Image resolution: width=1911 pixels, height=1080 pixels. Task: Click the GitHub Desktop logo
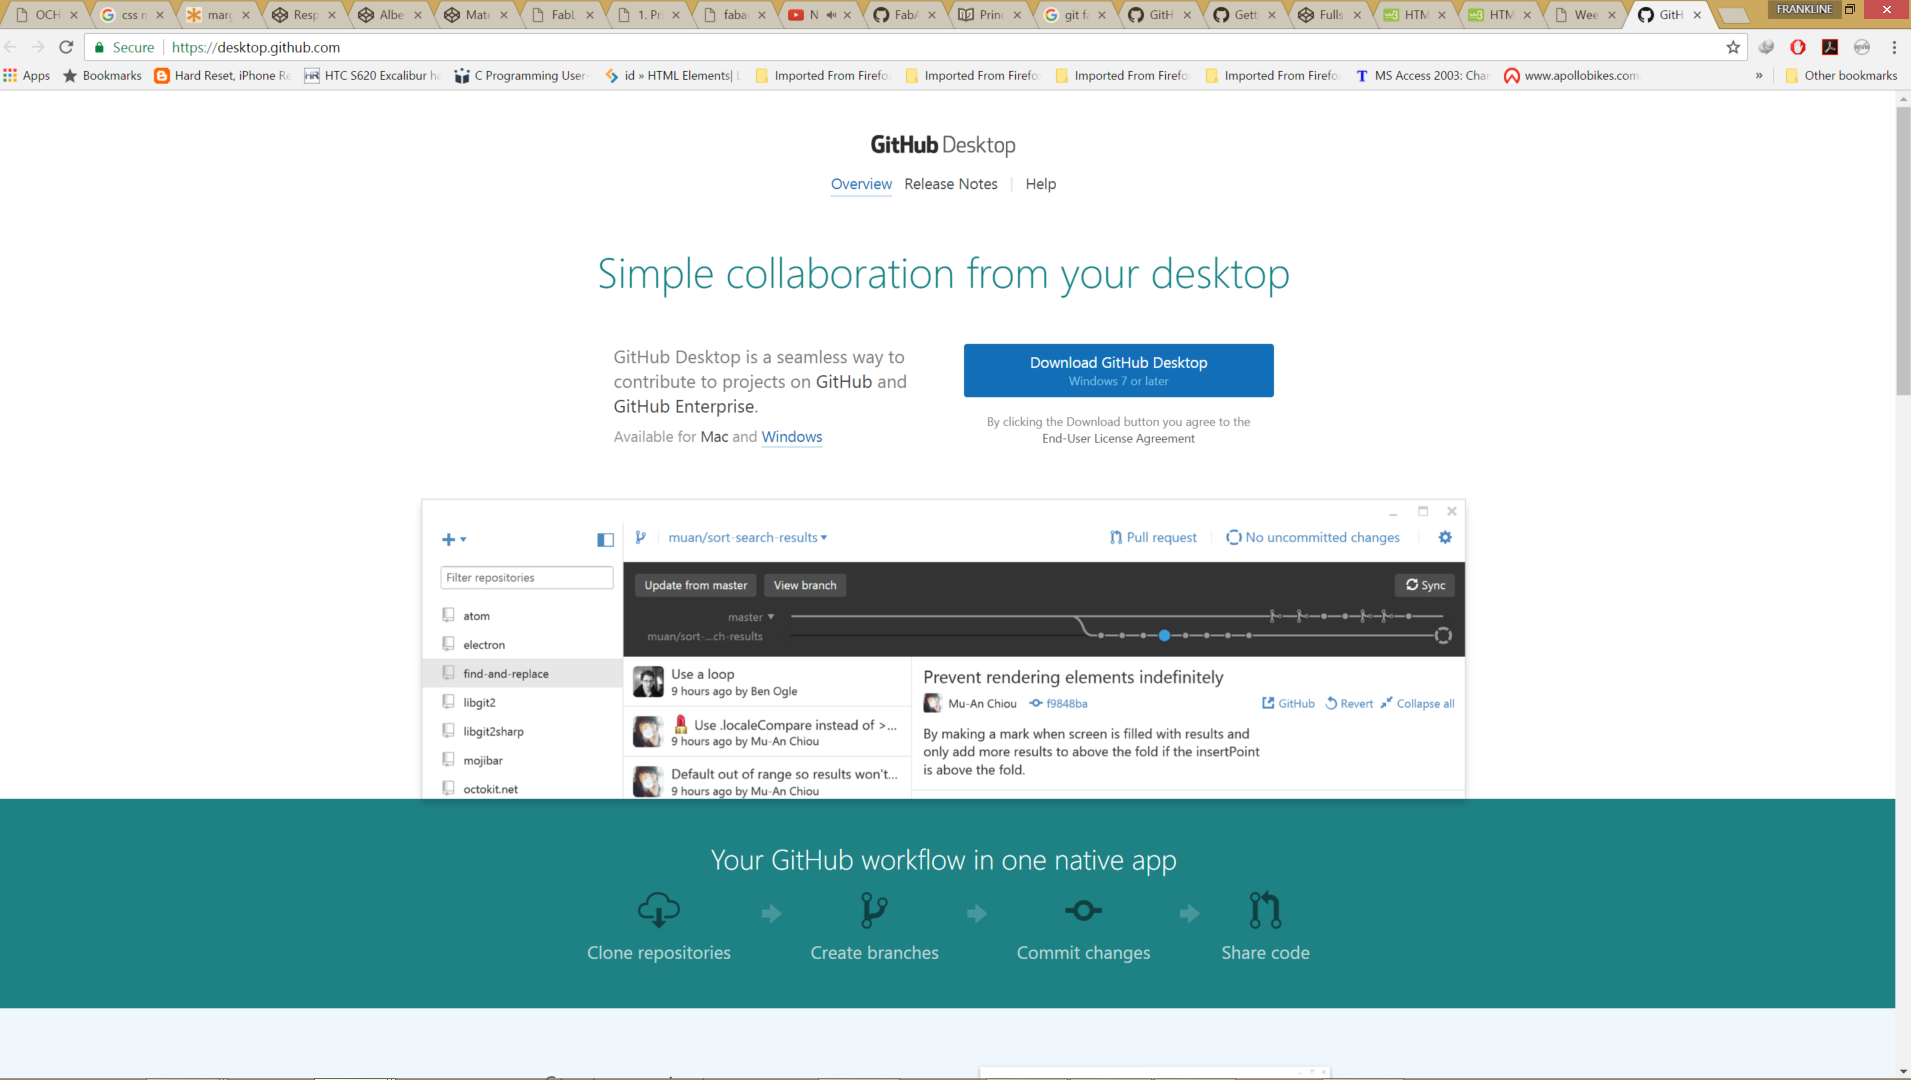click(943, 145)
